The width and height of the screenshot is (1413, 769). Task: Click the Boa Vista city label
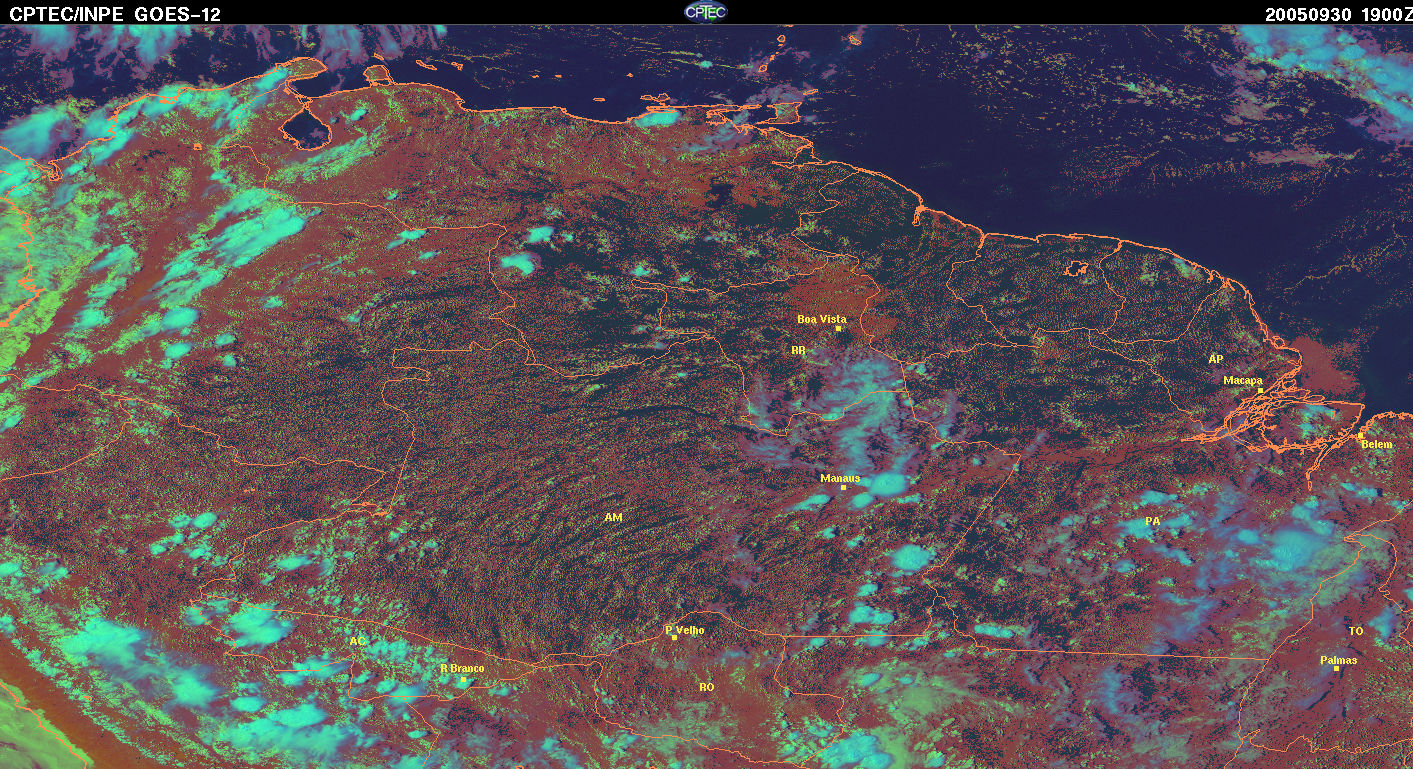[821, 319]
